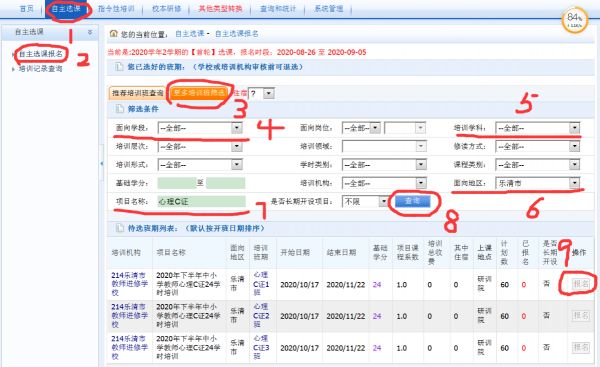The height and width of the screenshot is (367, 600).
Task: Collapse the 自主选课 sidebar panel chevron
Action: 90,32
